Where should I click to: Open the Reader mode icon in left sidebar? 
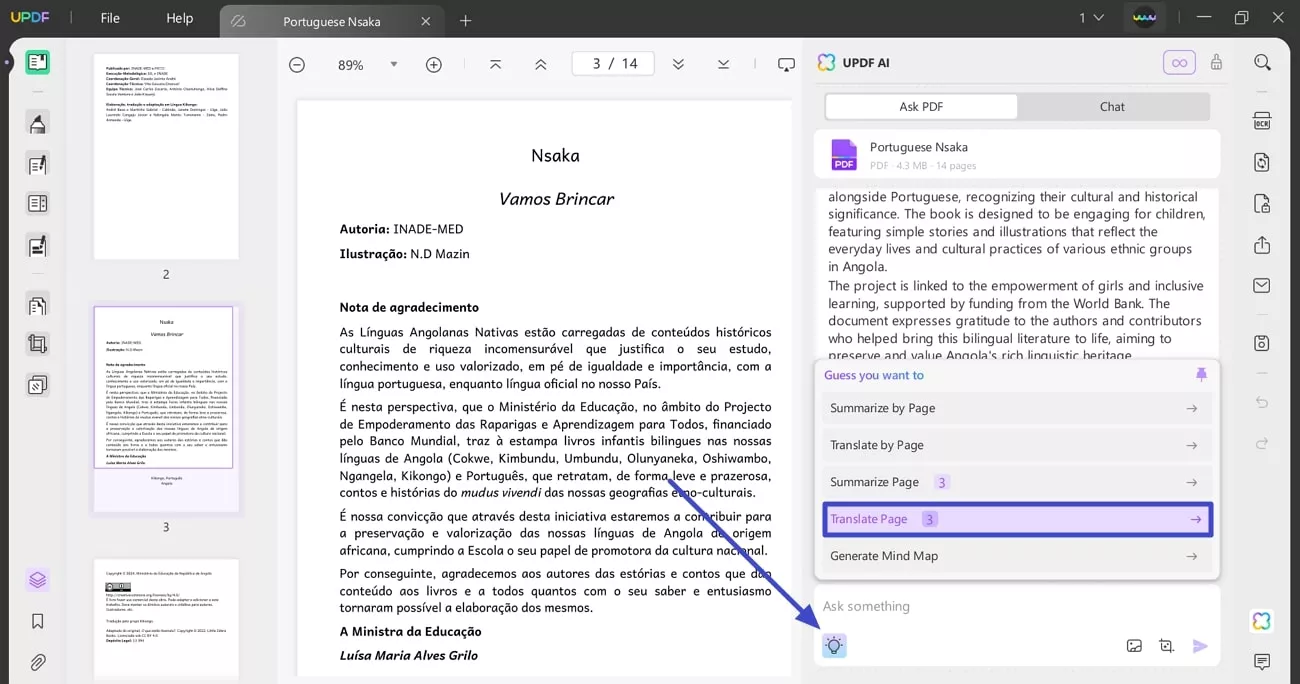[x=38, y=62]
